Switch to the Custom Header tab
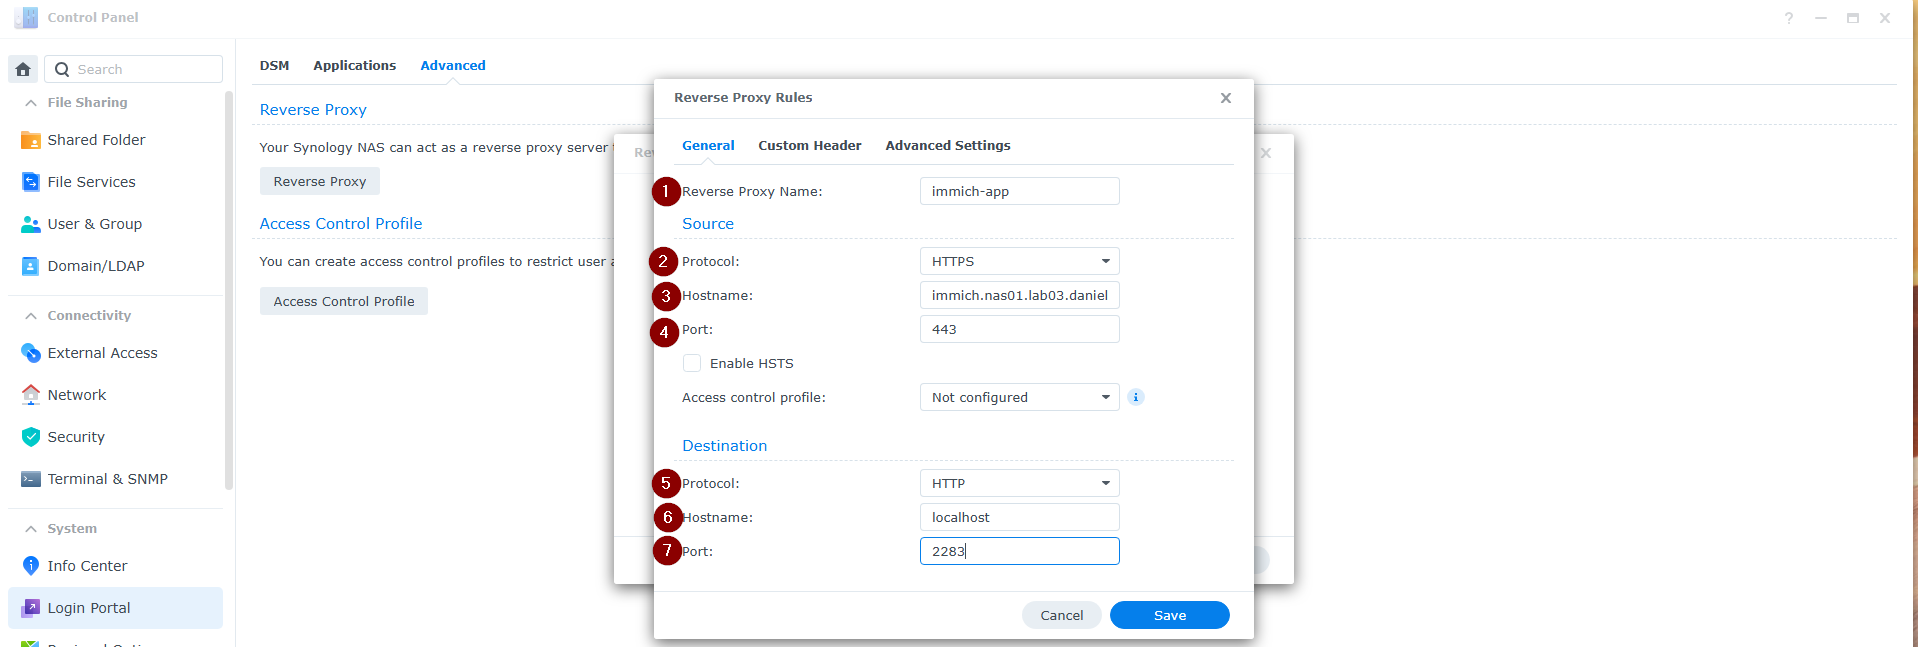The height and width of the screenshot is (647, 1918). [809, 146]
